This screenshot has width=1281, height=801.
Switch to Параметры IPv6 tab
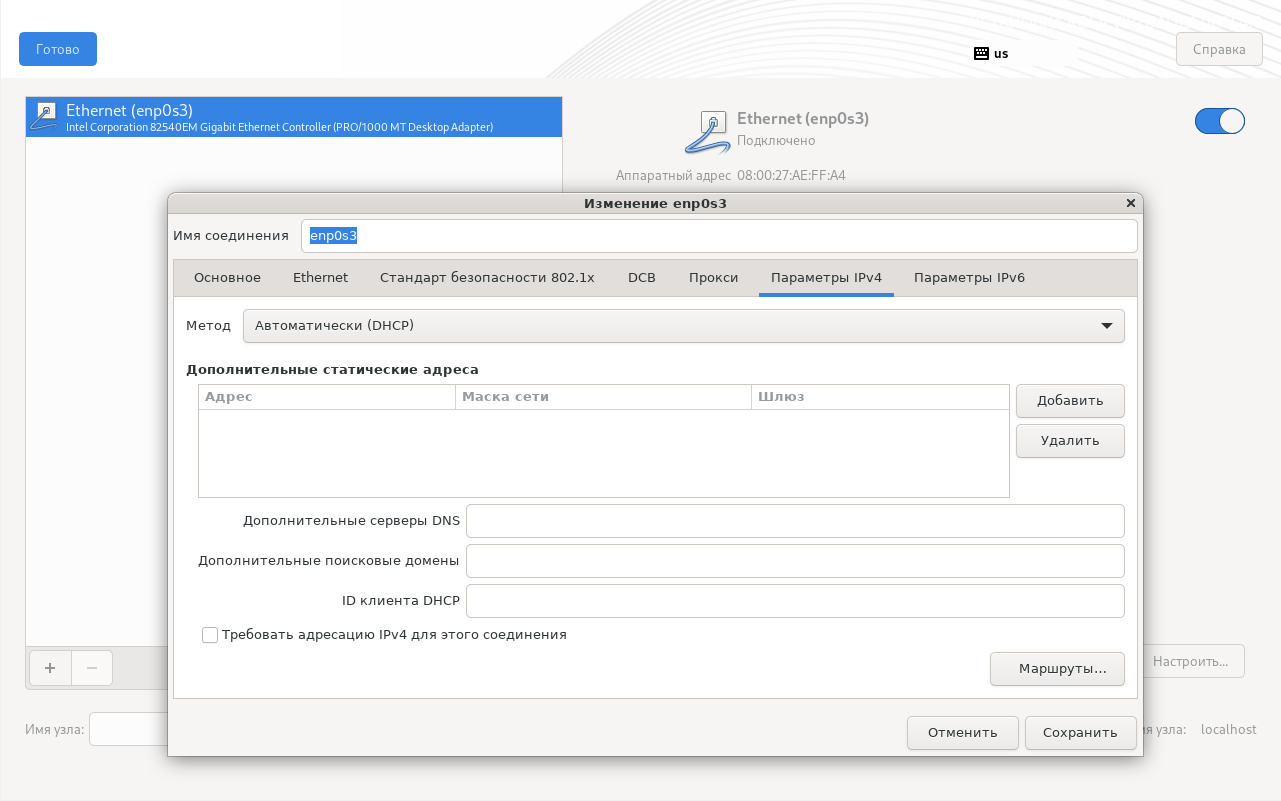(x=968, y=278)
